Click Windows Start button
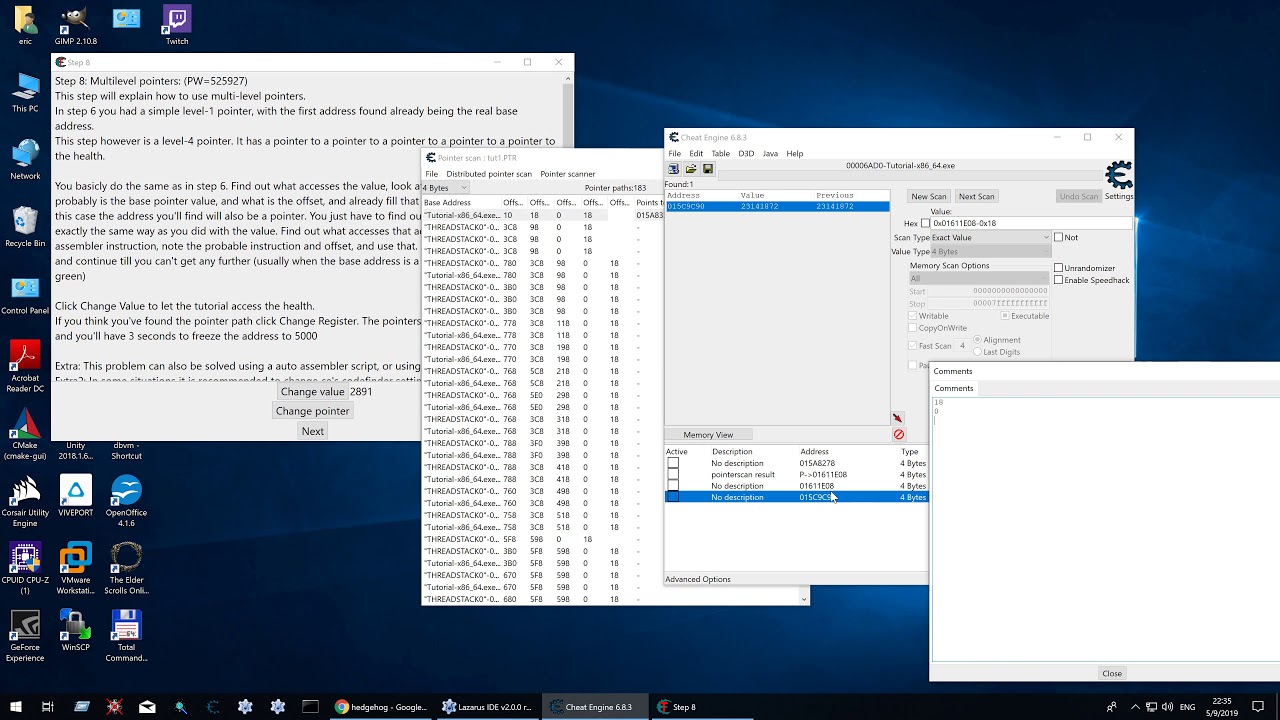Image resolution: width=1280 pixels, height=720 pixels. coord(16,707)
